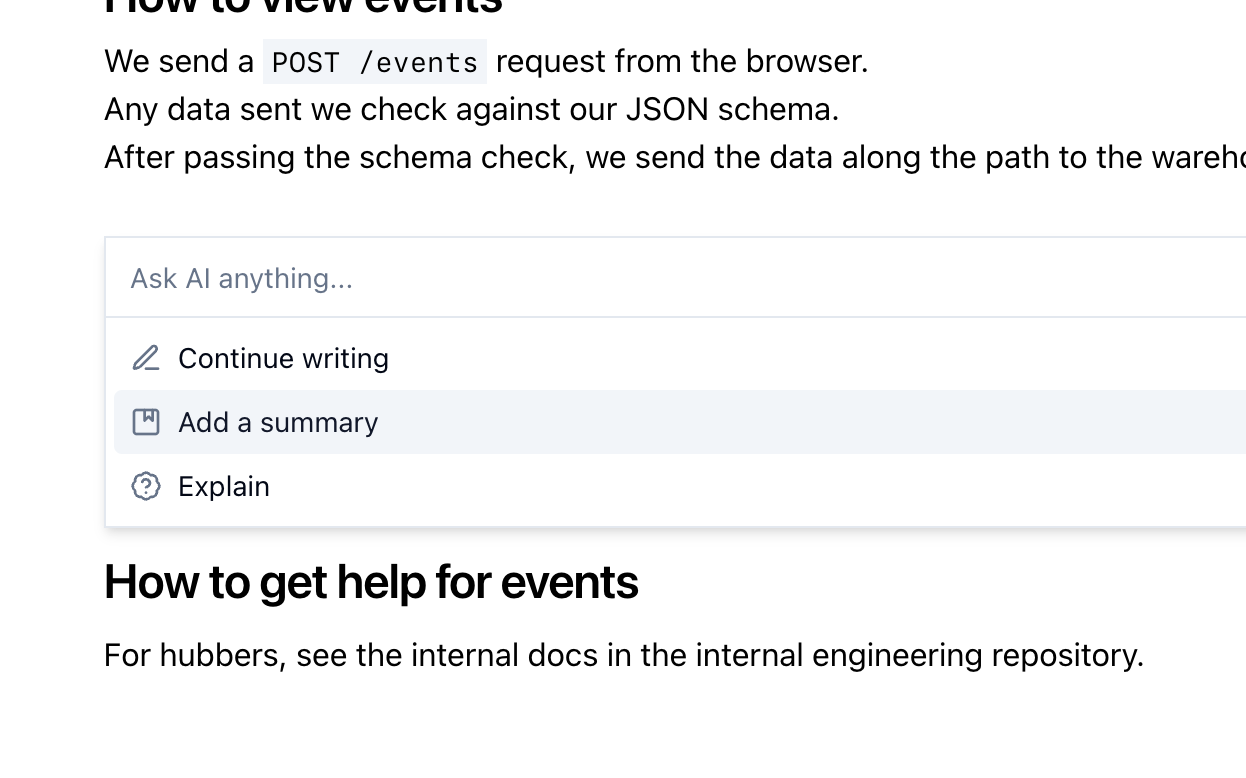Click the words "along the path"
Image resolution: width=1246 pixels, height=778 pixels.
click(x=908, y=158)
